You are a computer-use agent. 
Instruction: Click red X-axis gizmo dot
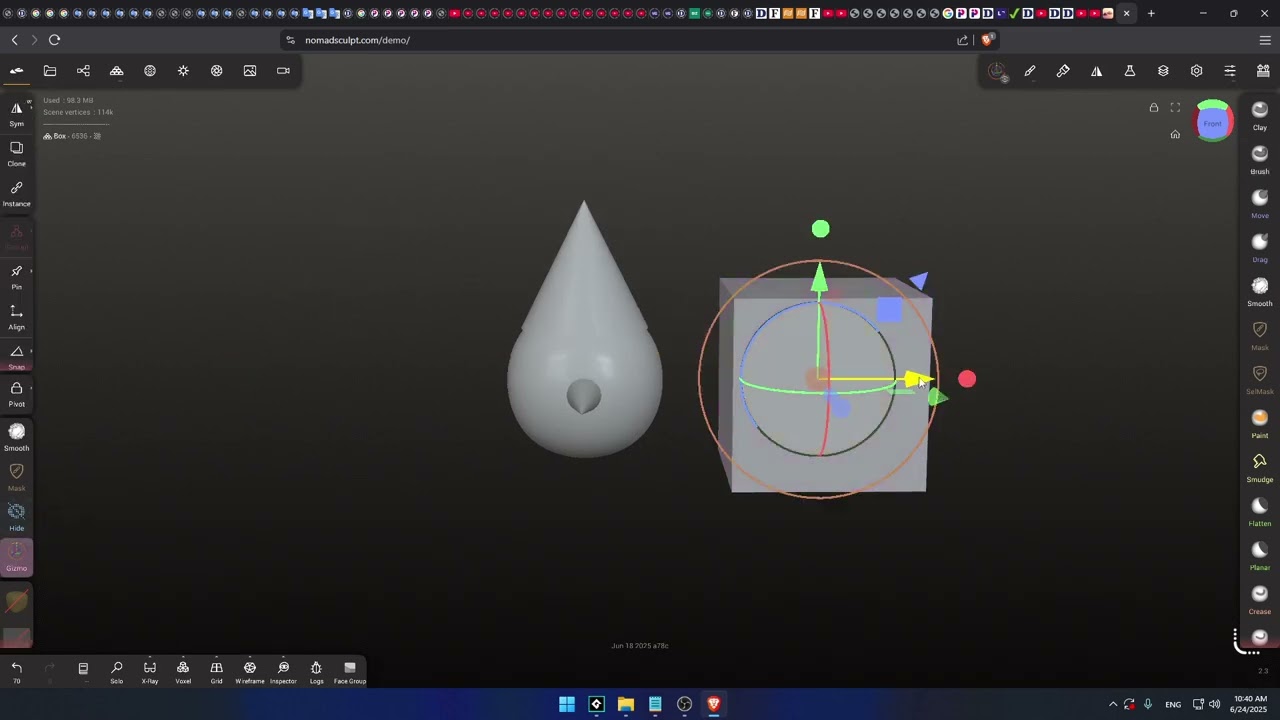(967, 379)
